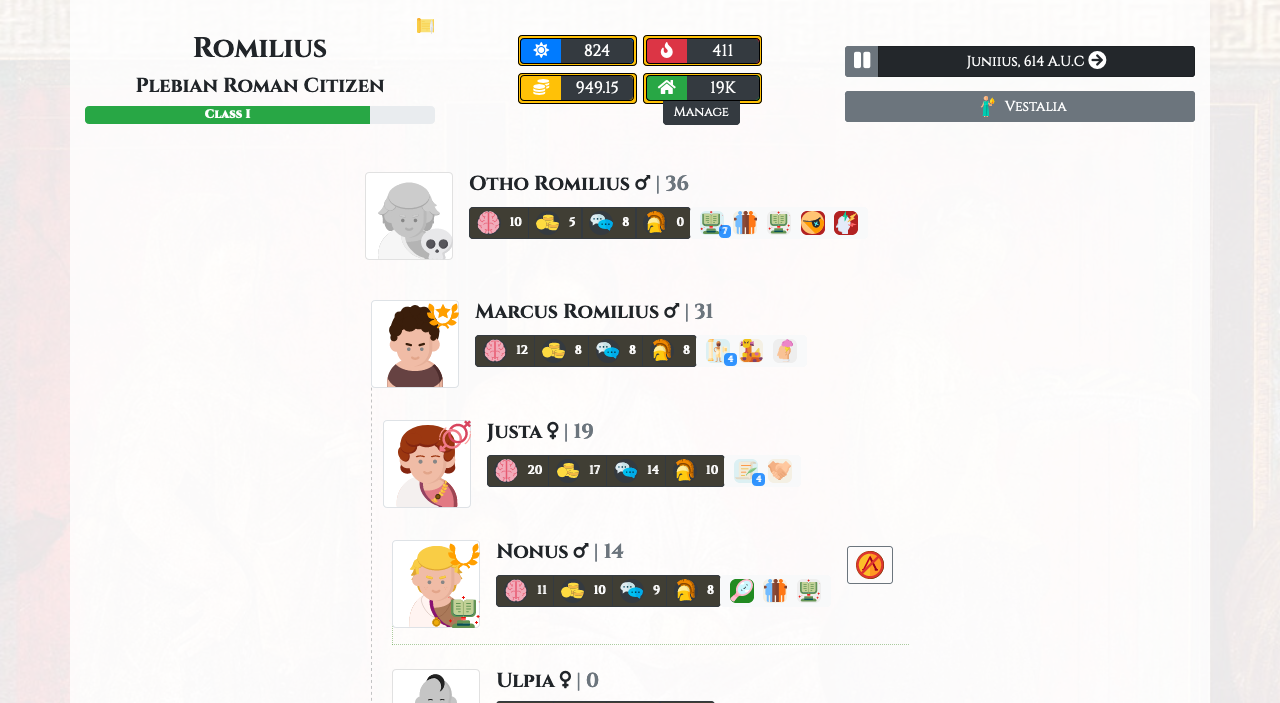Viewport: 1280px width, 703px height.
Task: Open Marcus Romilius's portrait
Action: pos(415,344)
